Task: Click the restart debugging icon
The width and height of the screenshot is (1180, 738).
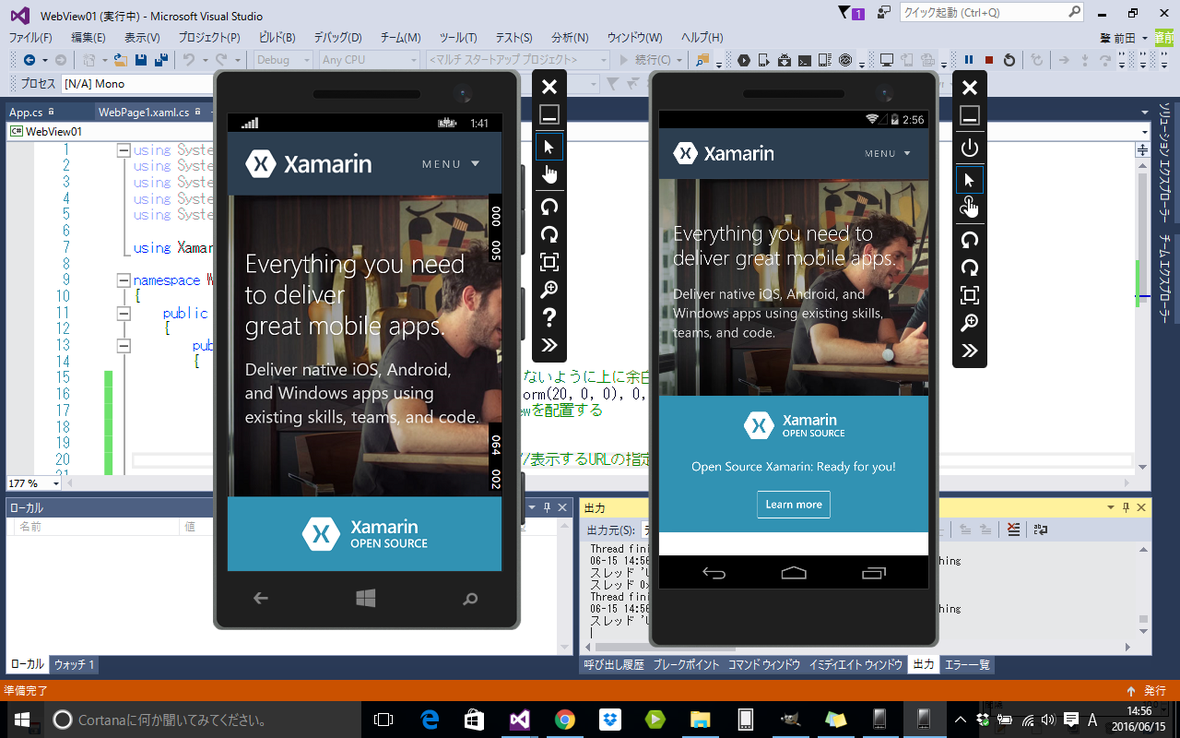Action: 1009,60
